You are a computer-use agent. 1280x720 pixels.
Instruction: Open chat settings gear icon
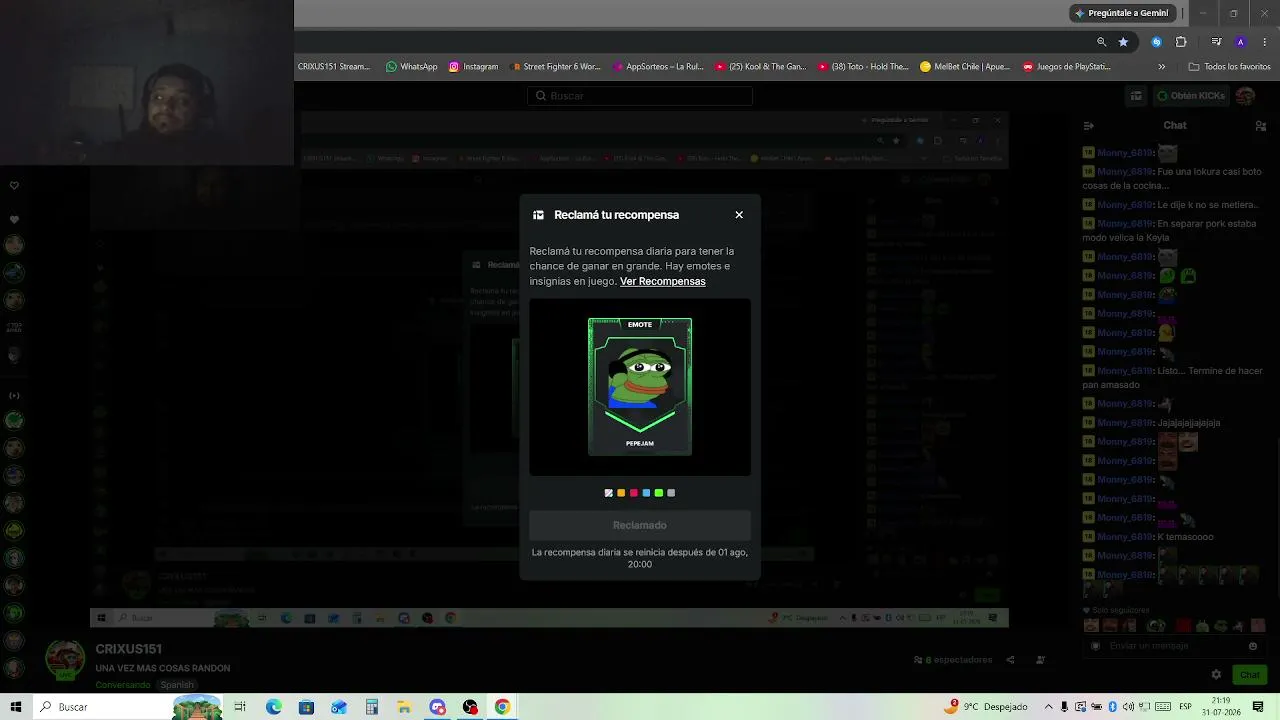[x=1216, y=675]
